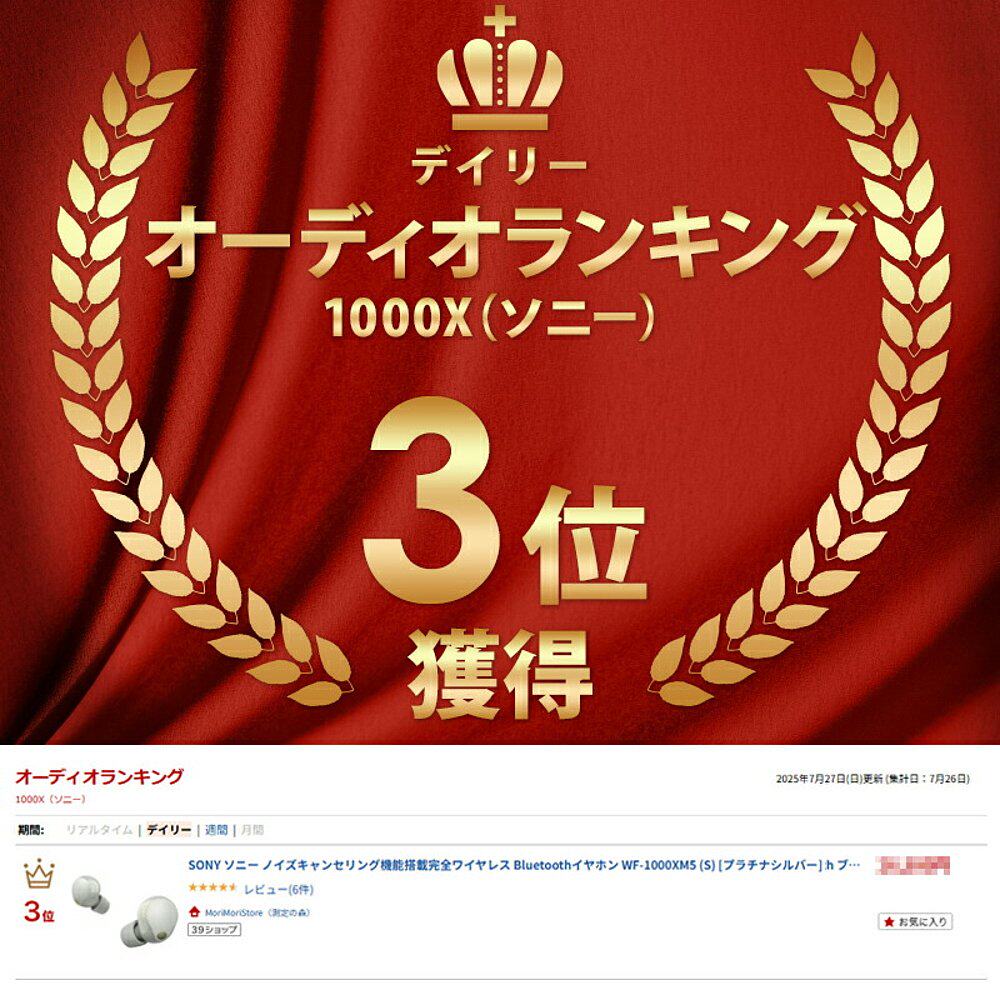Viewport: 1000px width, 1000px height.
Task: Visit the MoriMoriStore shop link
Action: click(x=257, y=913)
